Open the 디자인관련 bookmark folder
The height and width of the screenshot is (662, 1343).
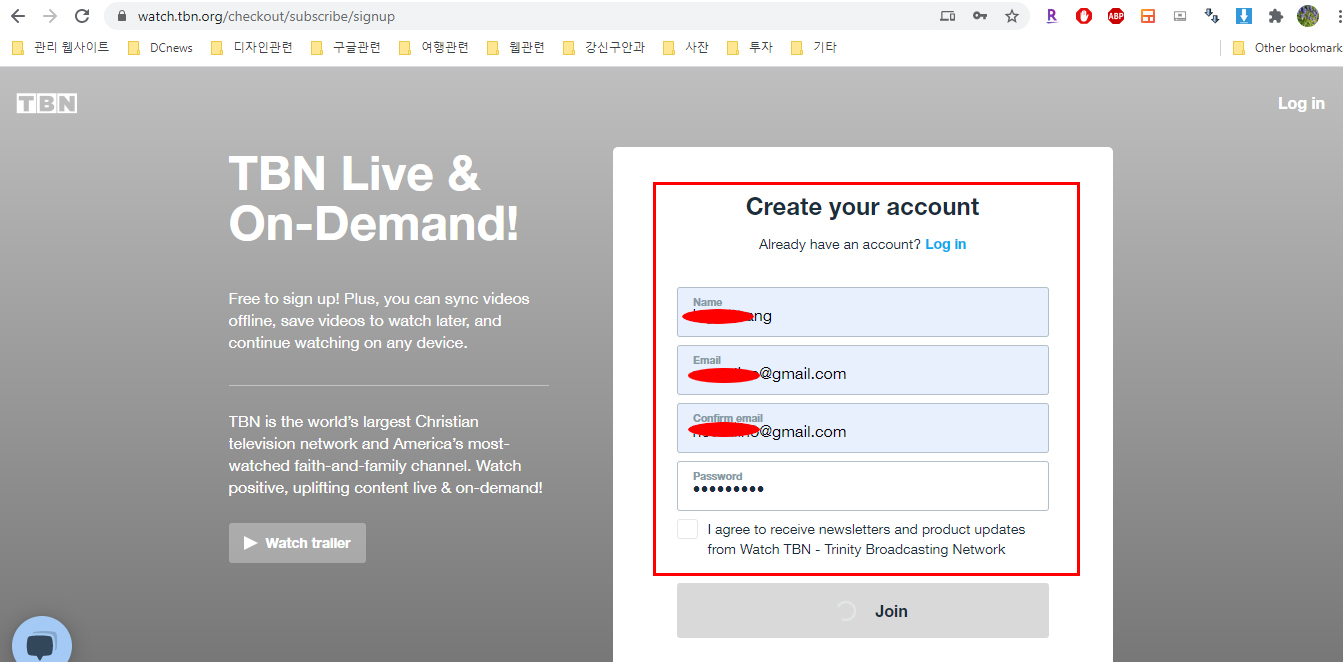[x=252, y=47]
